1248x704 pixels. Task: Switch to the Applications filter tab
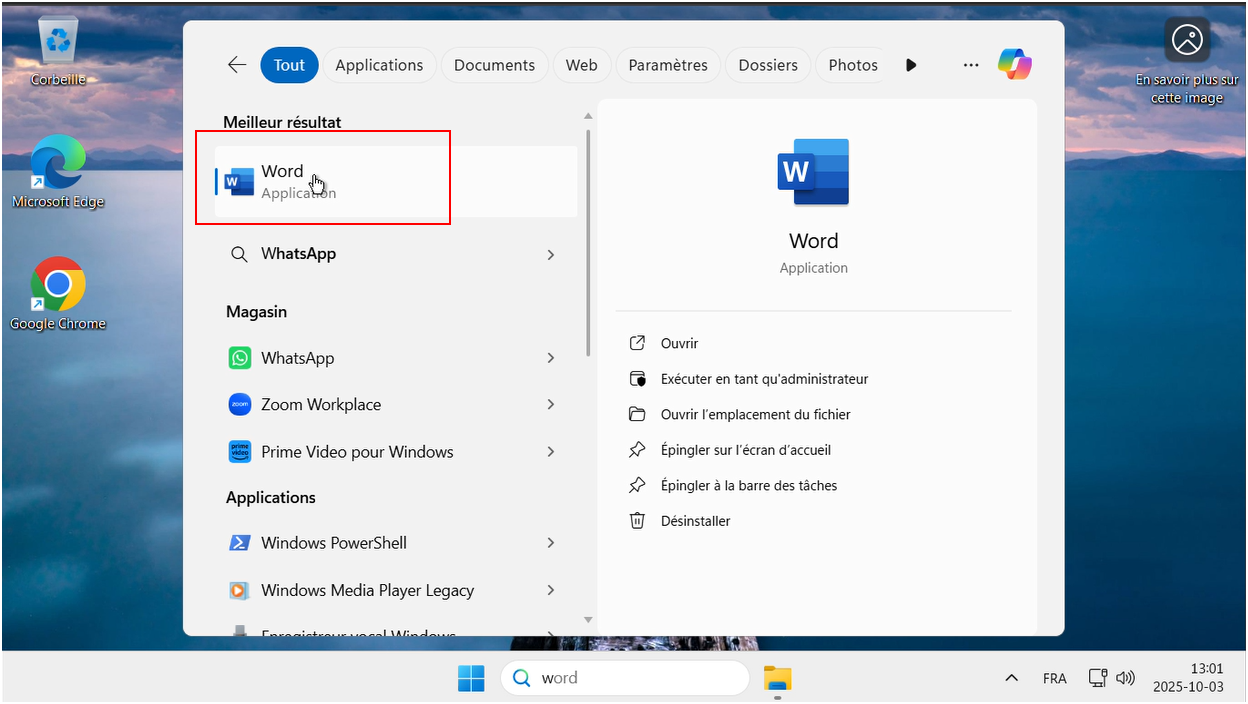(379, 65)
